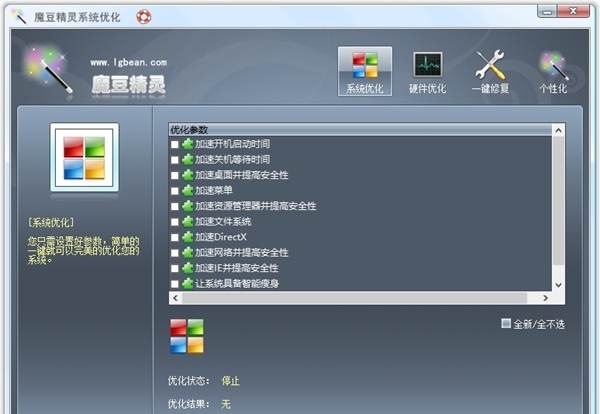The height and width of the screenshot is (414, 600).
Task: Go to the 个性化 wand tab
Action: coord(553,72)
